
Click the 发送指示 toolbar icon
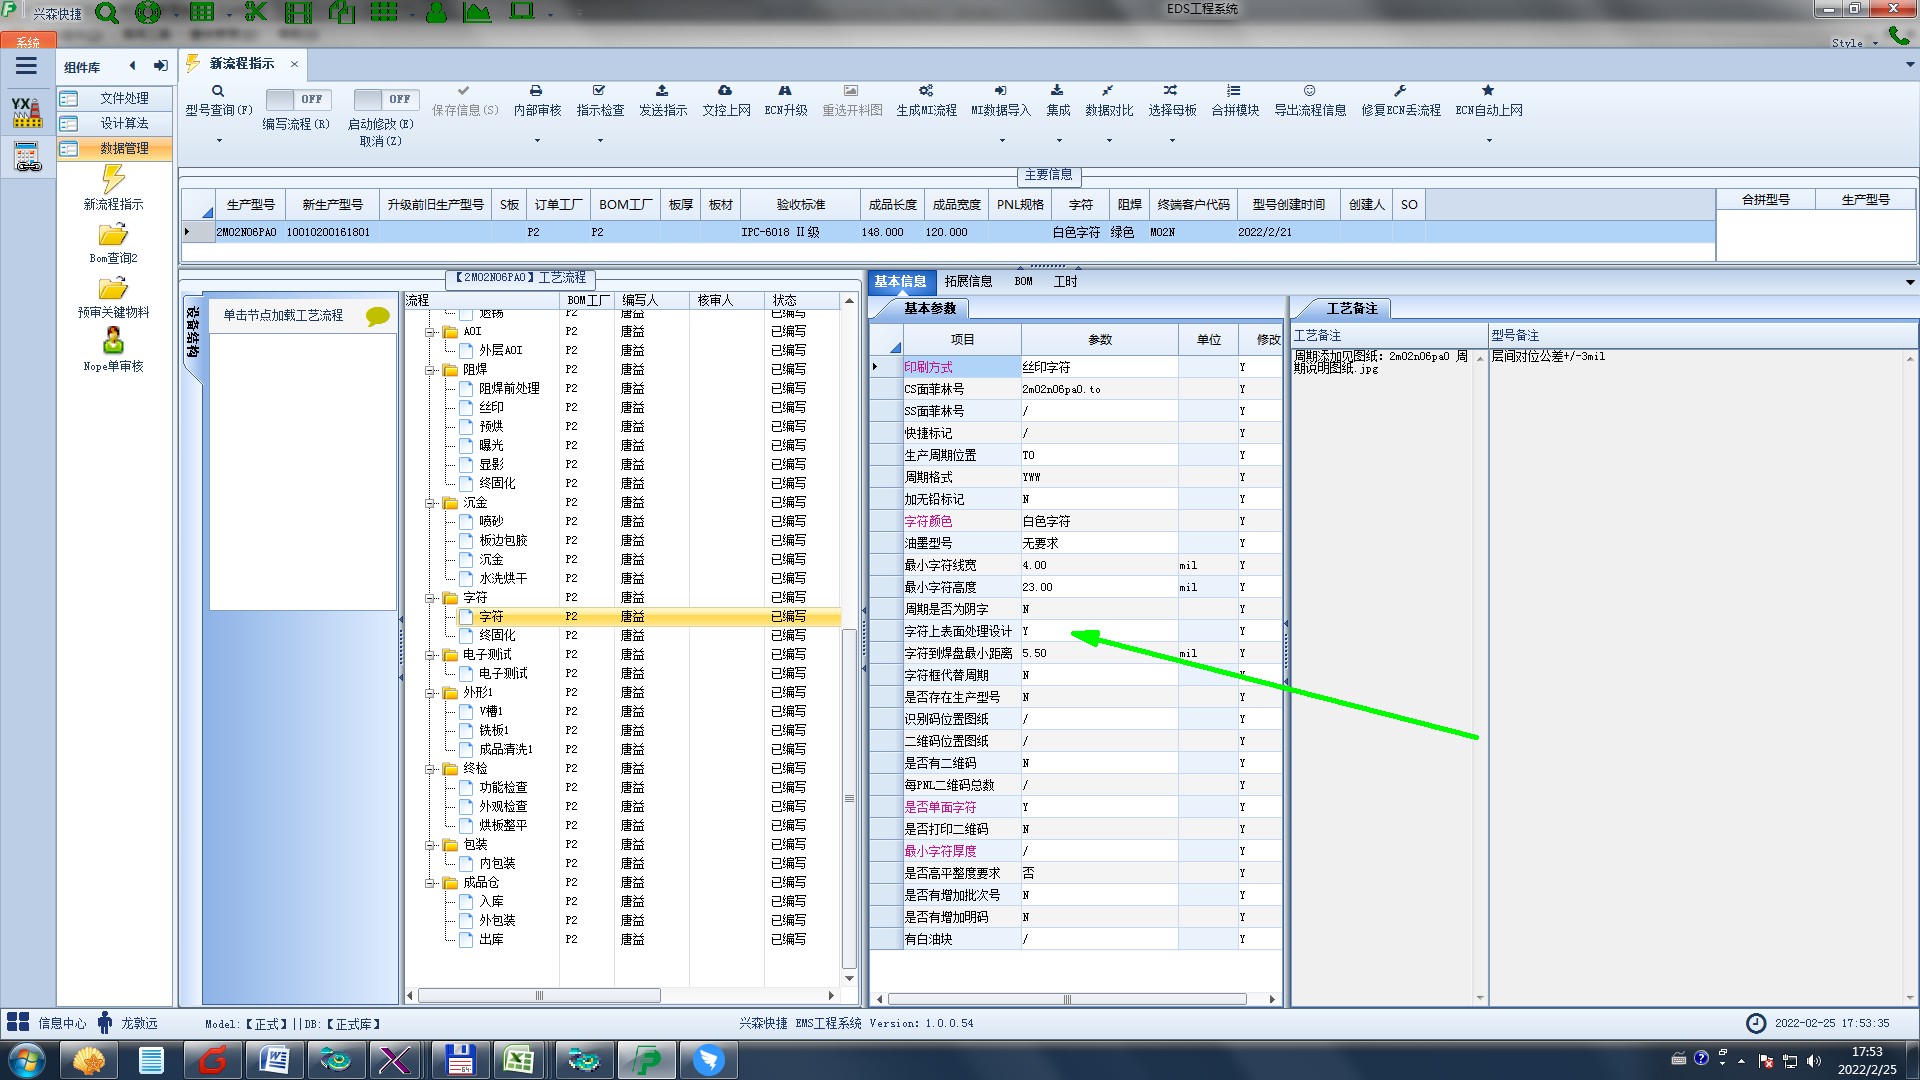pyautogui.click(x=662, y=91)
